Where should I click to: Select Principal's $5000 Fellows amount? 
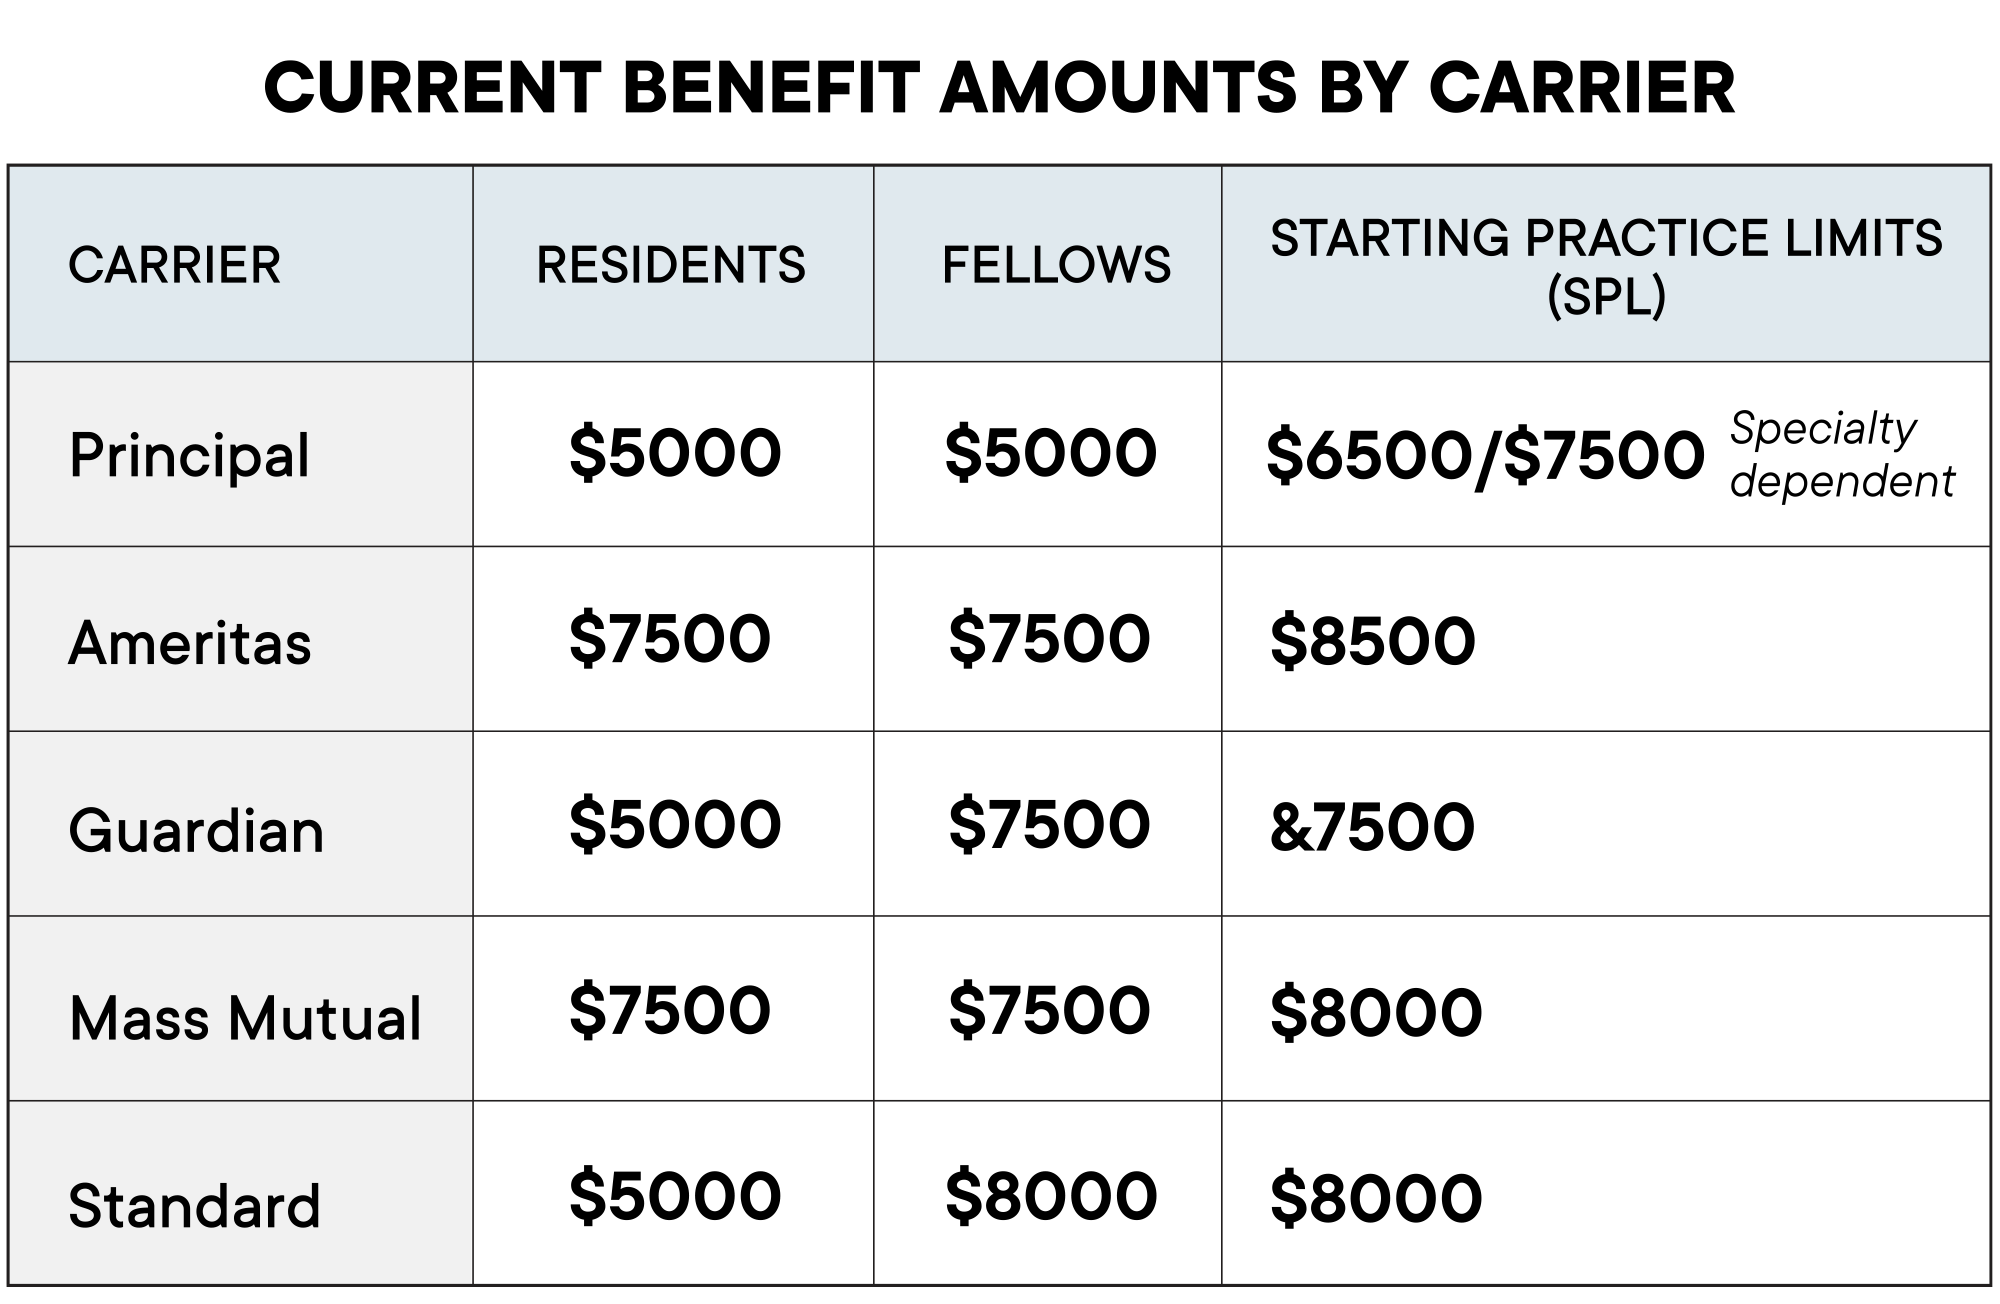pyautogui.click(x=1051, y=452)
